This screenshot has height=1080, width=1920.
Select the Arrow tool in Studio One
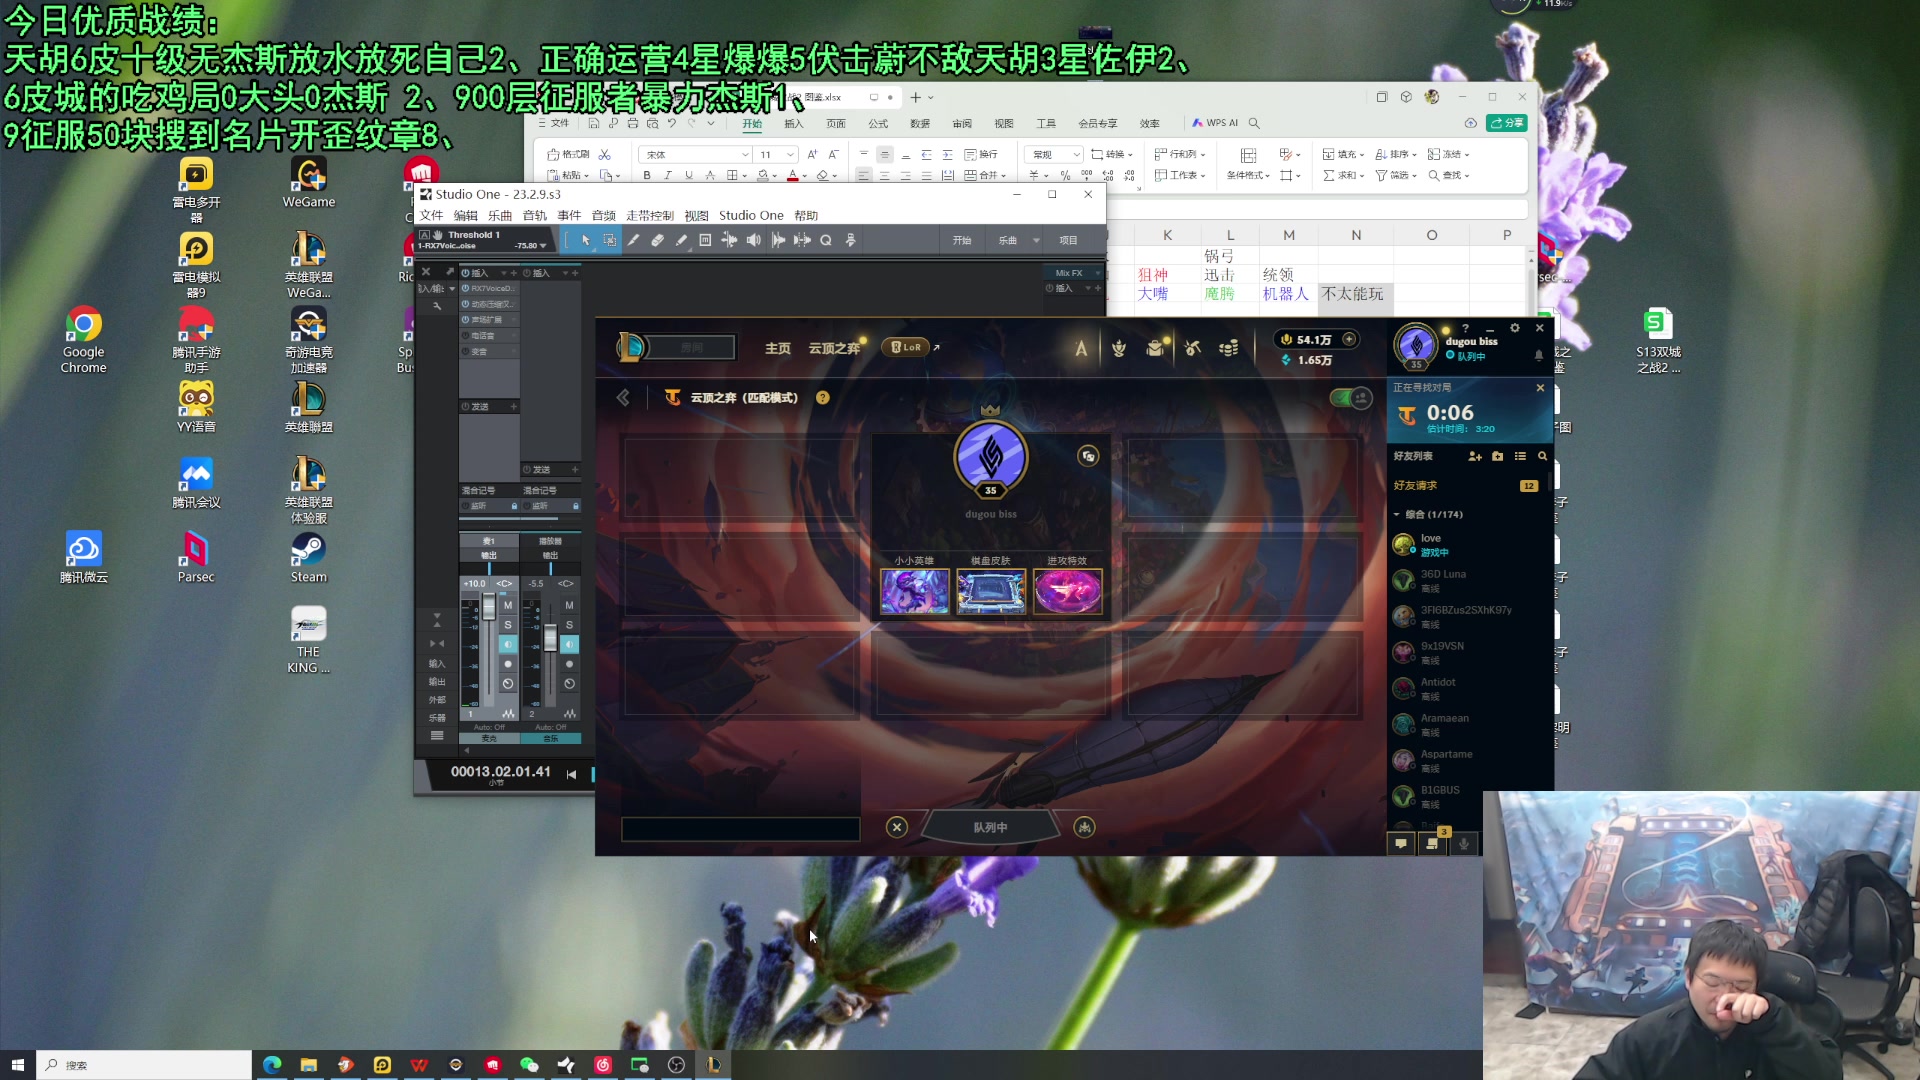[x=586, y=240]
